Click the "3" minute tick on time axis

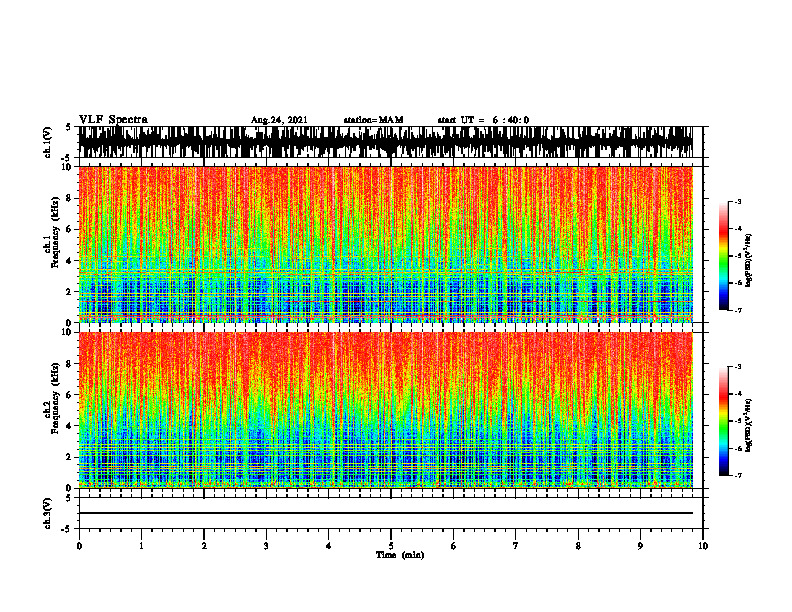(x=266, y=546)
